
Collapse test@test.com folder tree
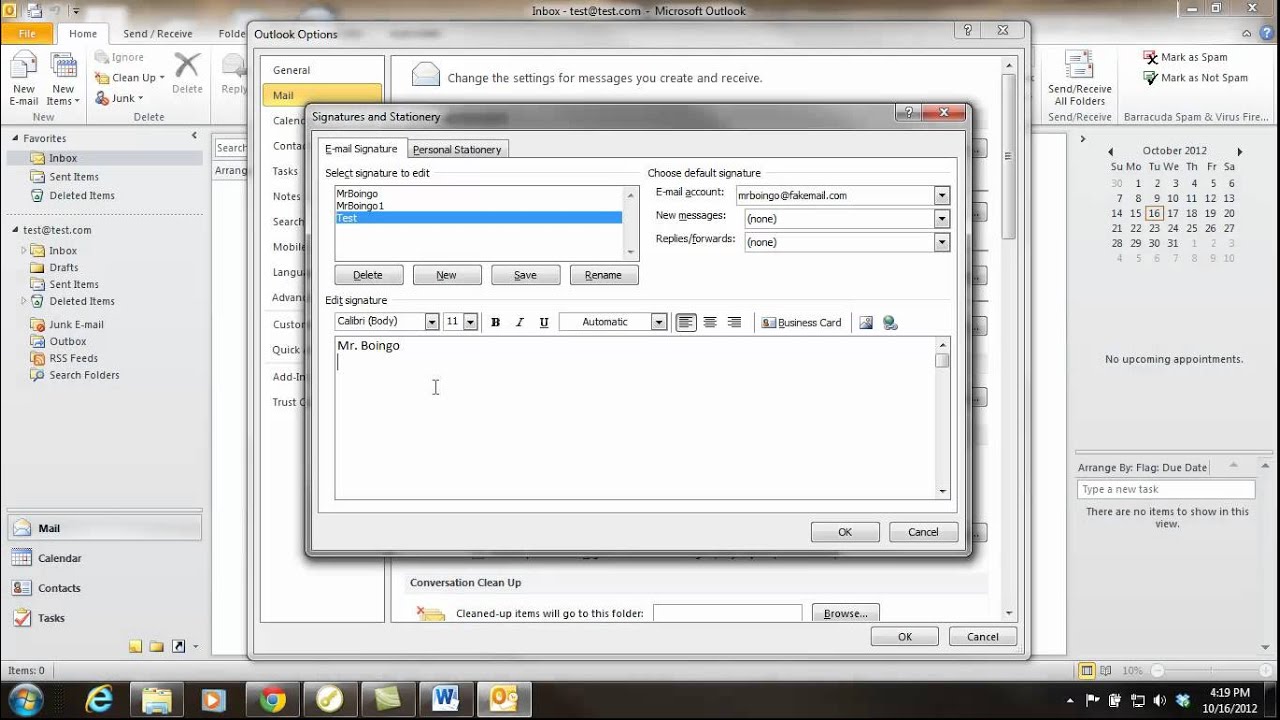17,230
